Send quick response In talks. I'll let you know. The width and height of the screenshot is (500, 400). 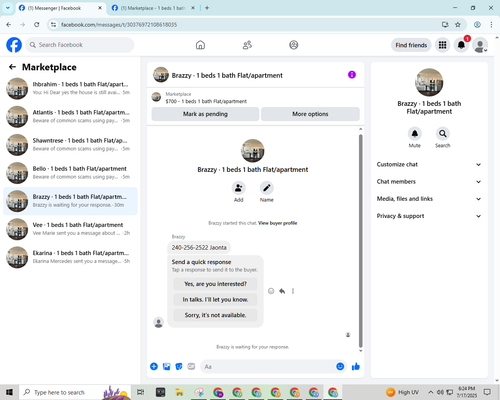(x=215, y=299)
